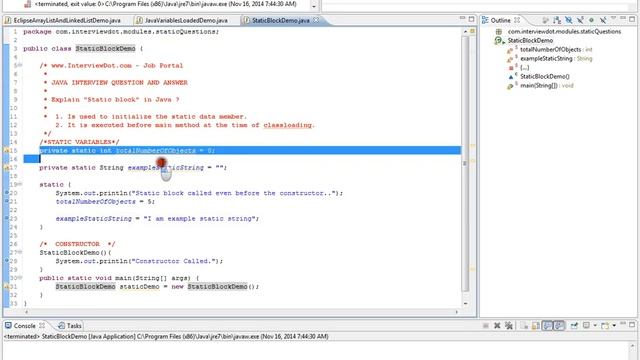Click the class icon beside StaticBlockDemo in Outline
The width and height of the screenshot is (640, 360).
coord(499,40)
